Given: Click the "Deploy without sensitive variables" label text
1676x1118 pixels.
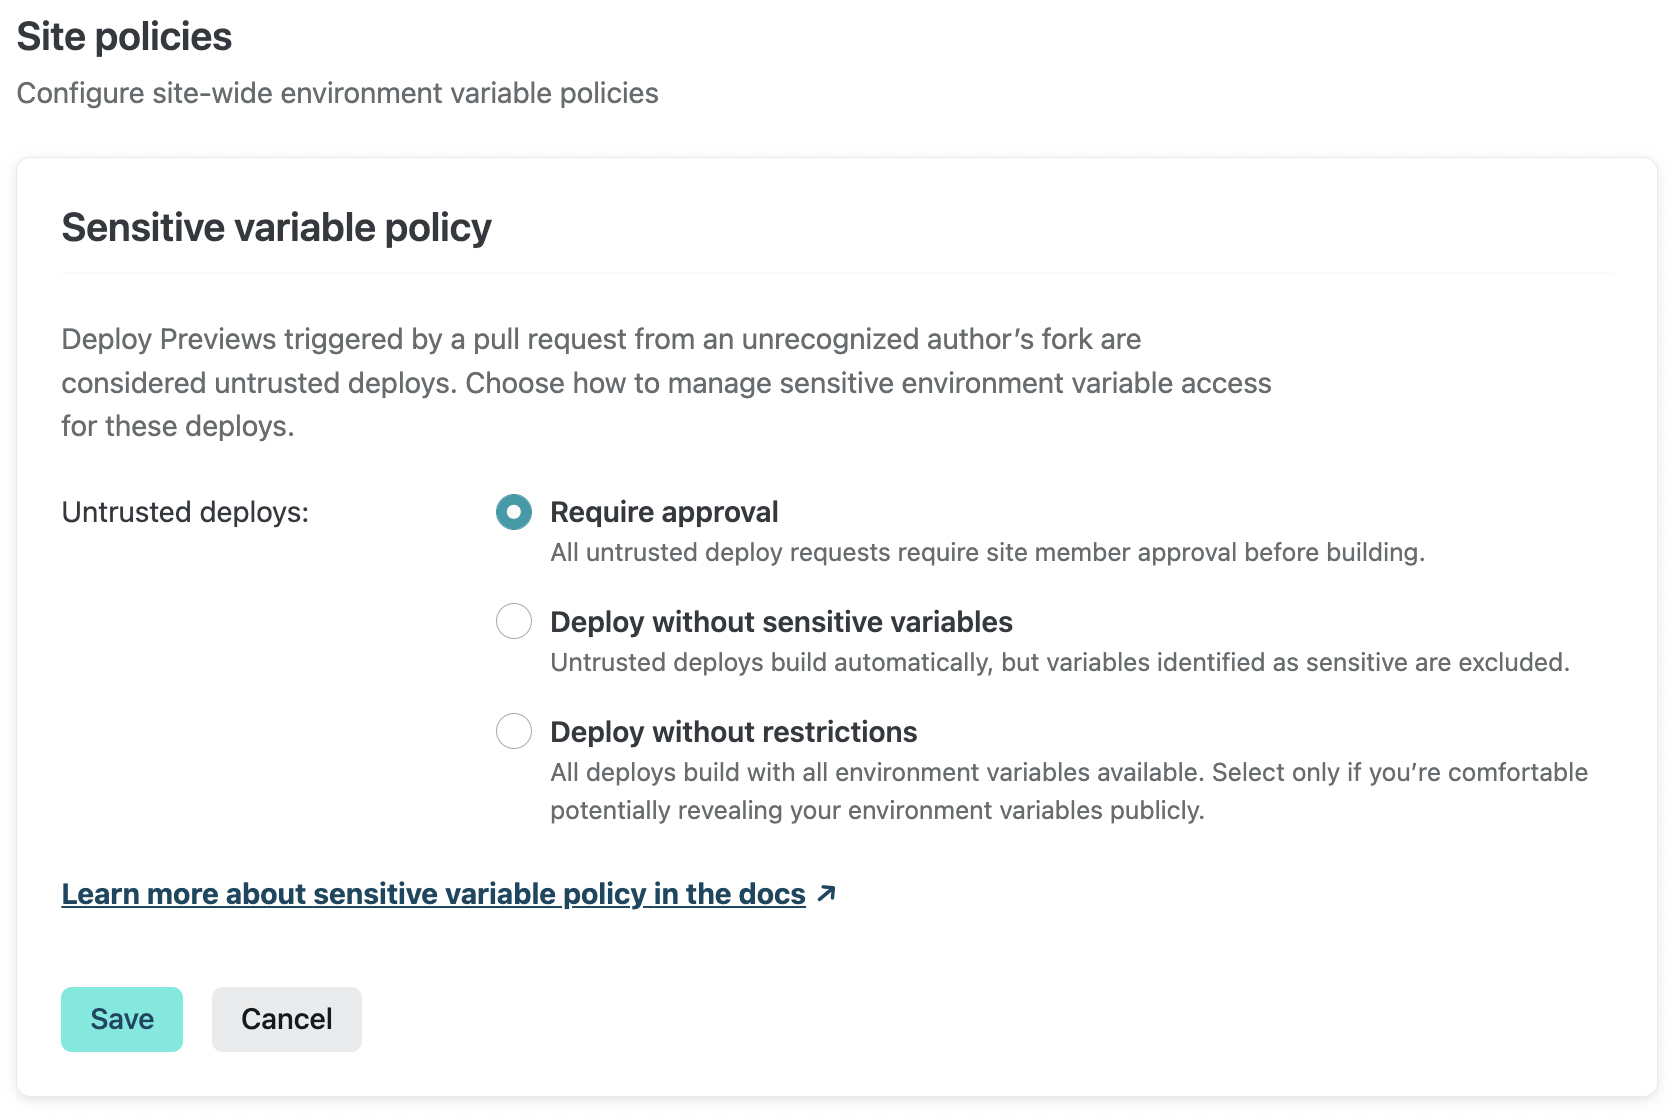Looking at the screenshot, I should [781, 622].
